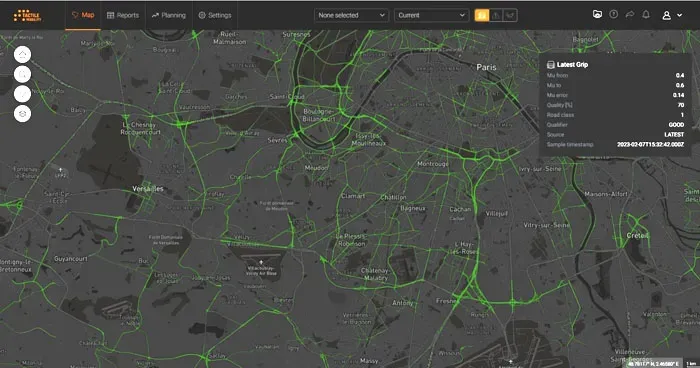The height and width of the screenshot is (368, 700).
Task: Click the 'Latest Grip' panel title
Action: click(x=572, y=65)
